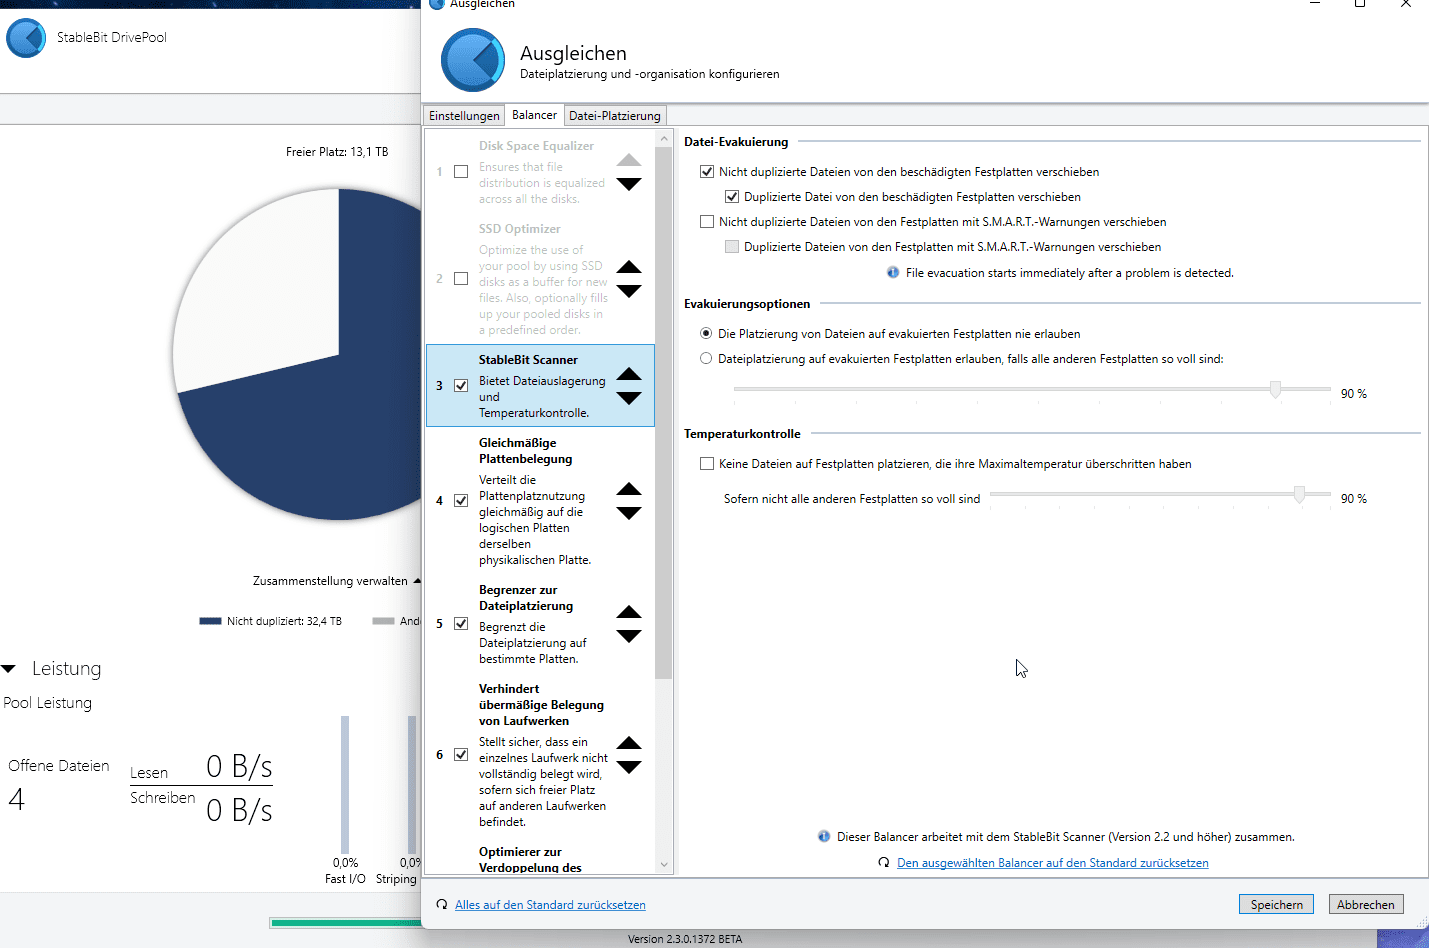
Task: Uncheck Begrenzer zur Dateiplatzierung balancer
Action: pos(461,624)
